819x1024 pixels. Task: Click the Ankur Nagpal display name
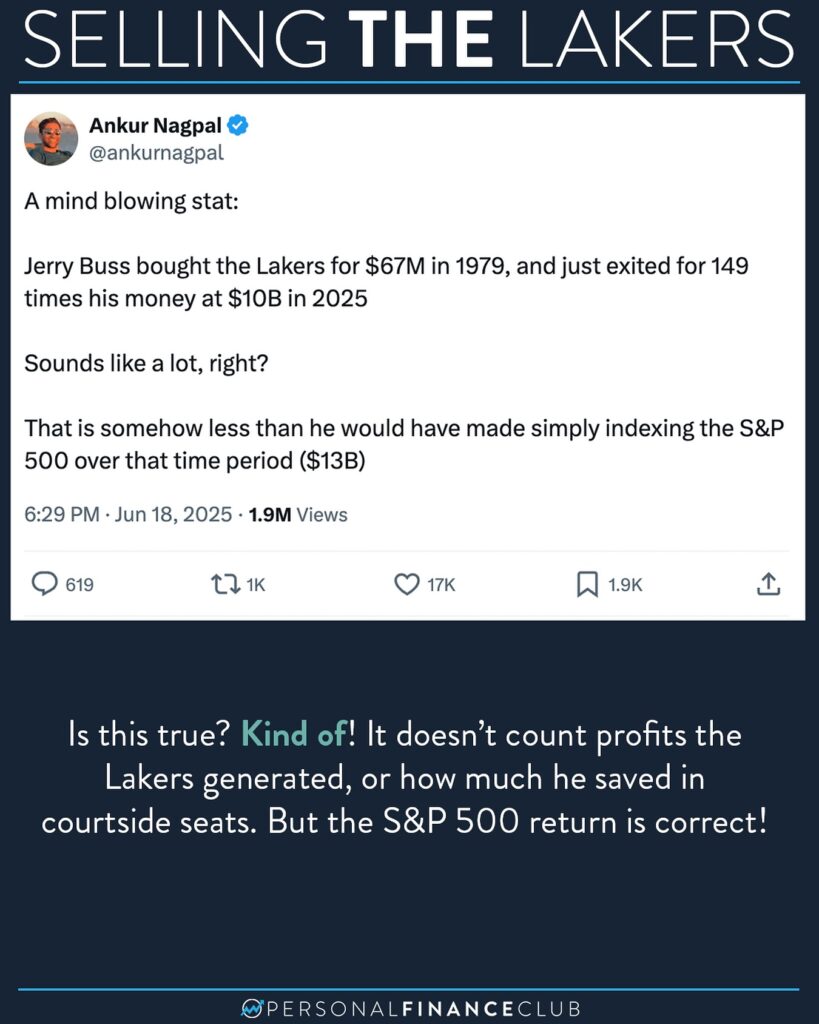(x=155, y=125)
